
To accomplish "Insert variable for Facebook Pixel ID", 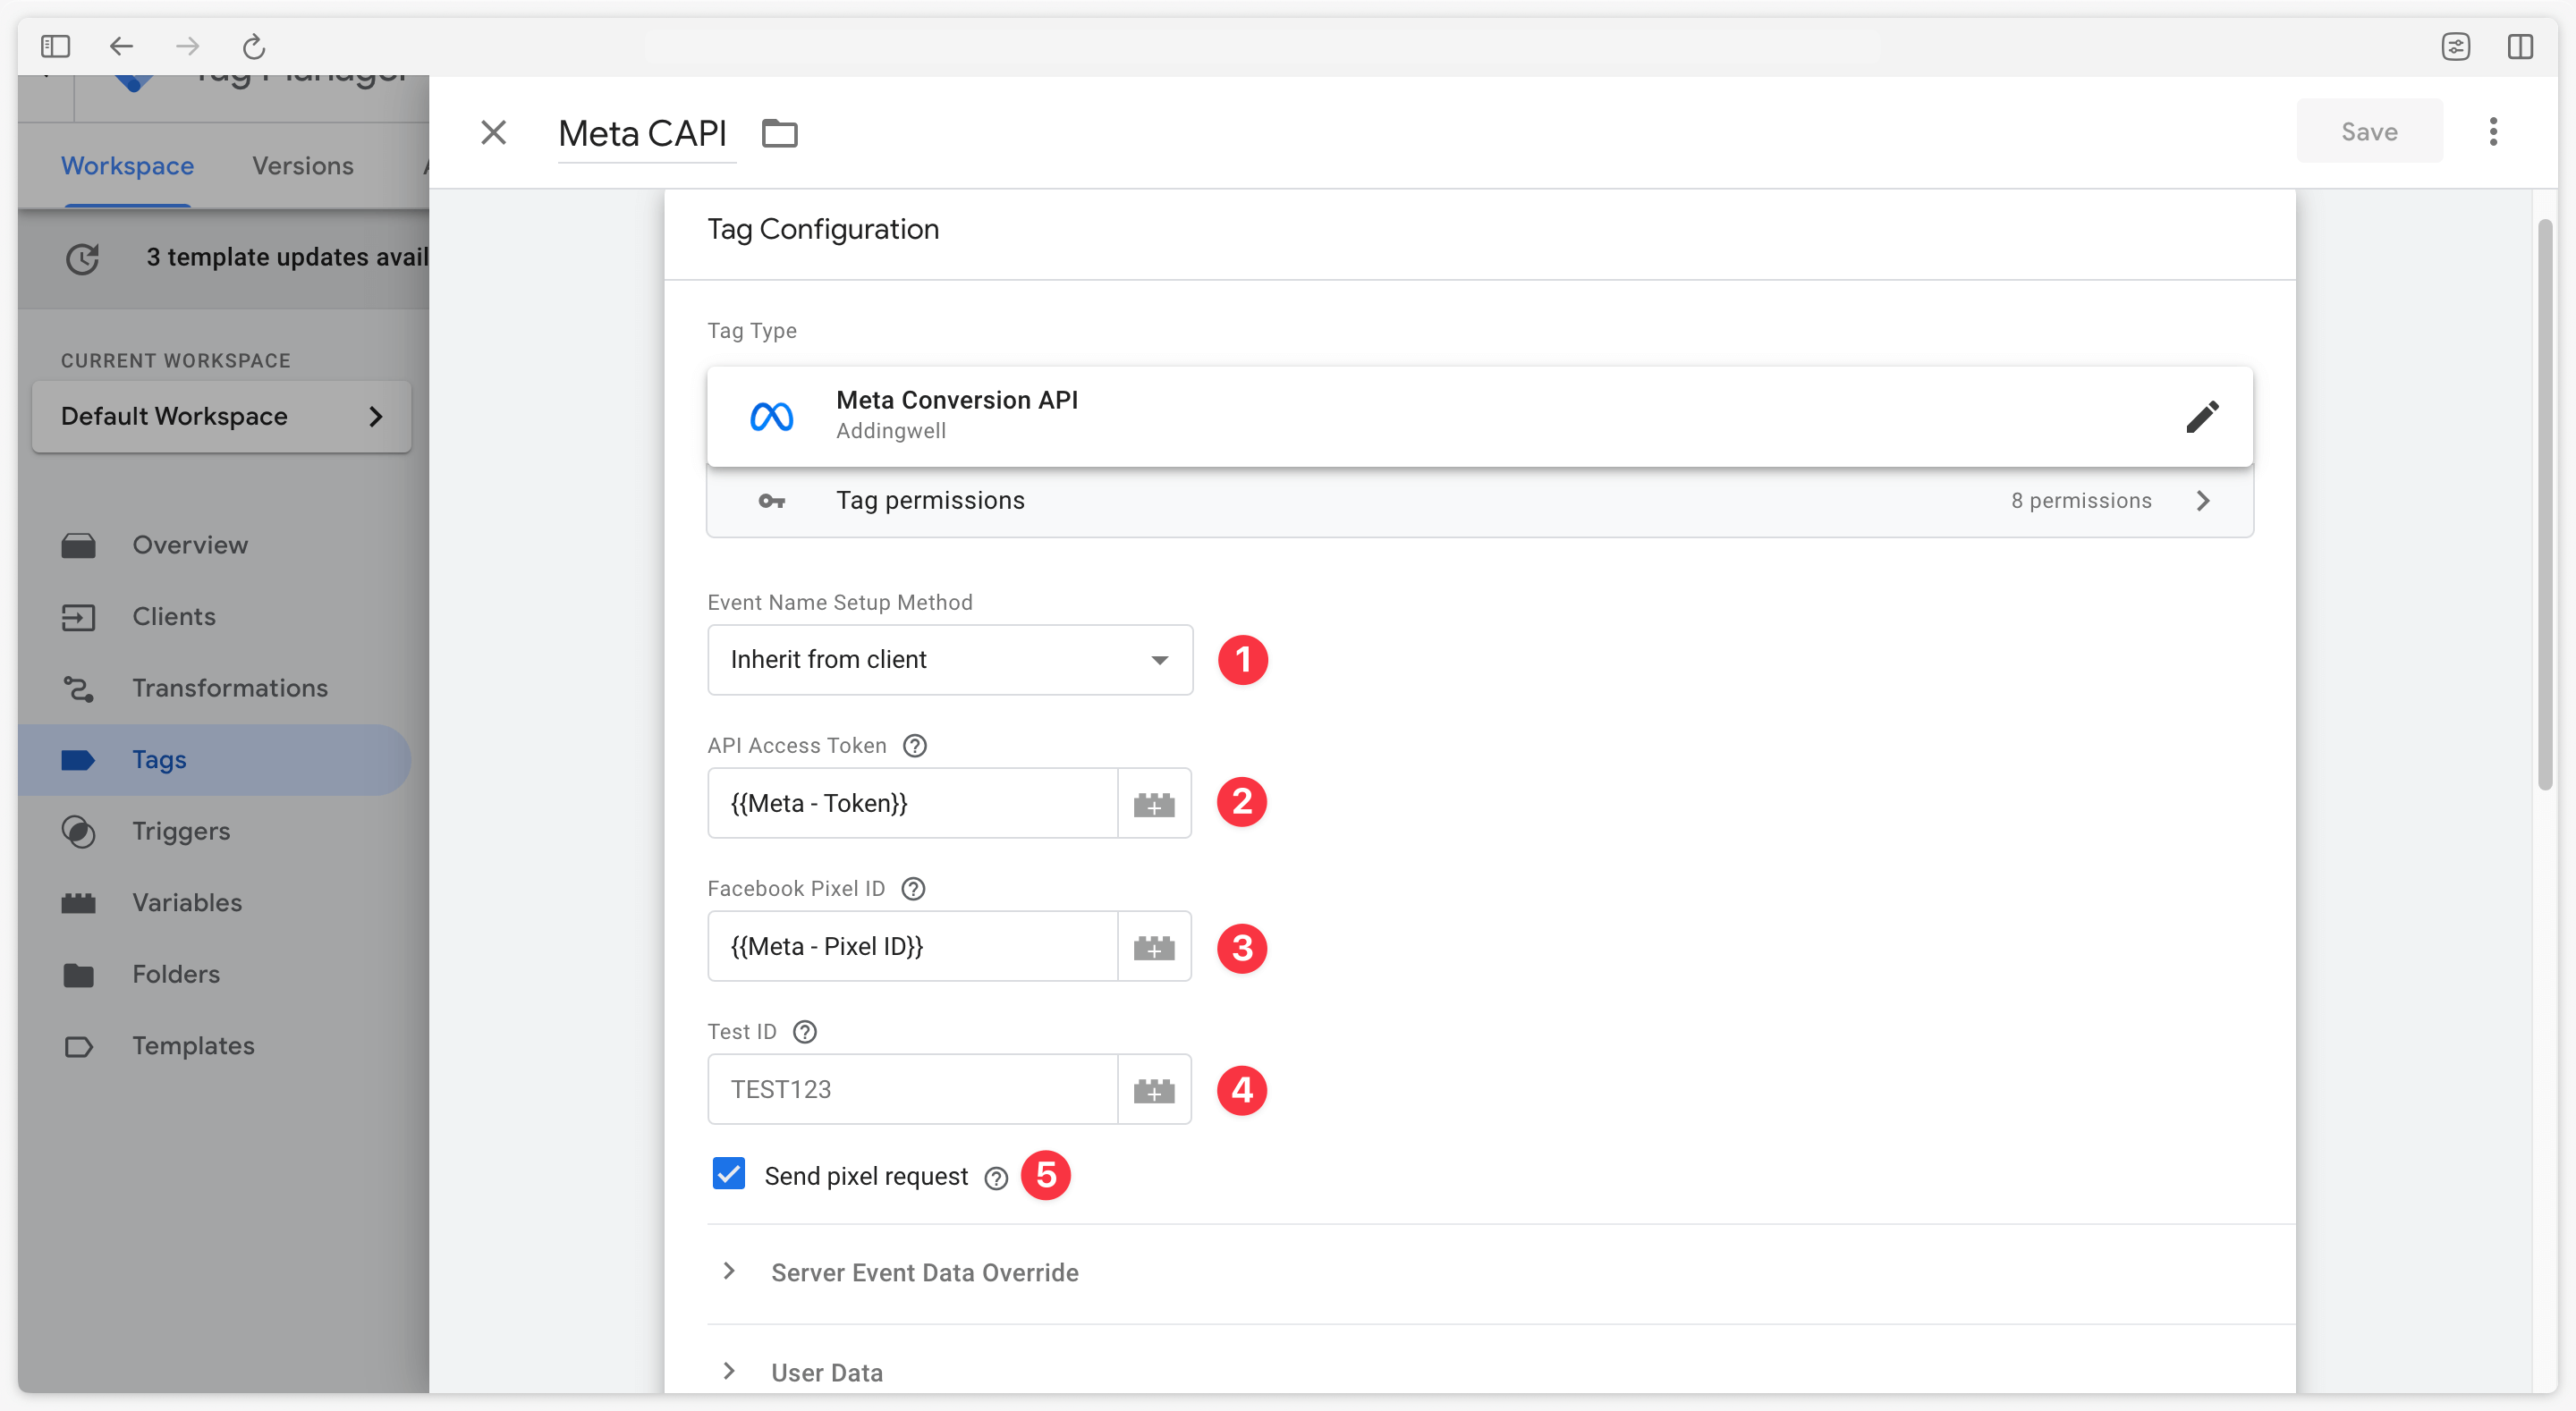I will point(1154,946).
